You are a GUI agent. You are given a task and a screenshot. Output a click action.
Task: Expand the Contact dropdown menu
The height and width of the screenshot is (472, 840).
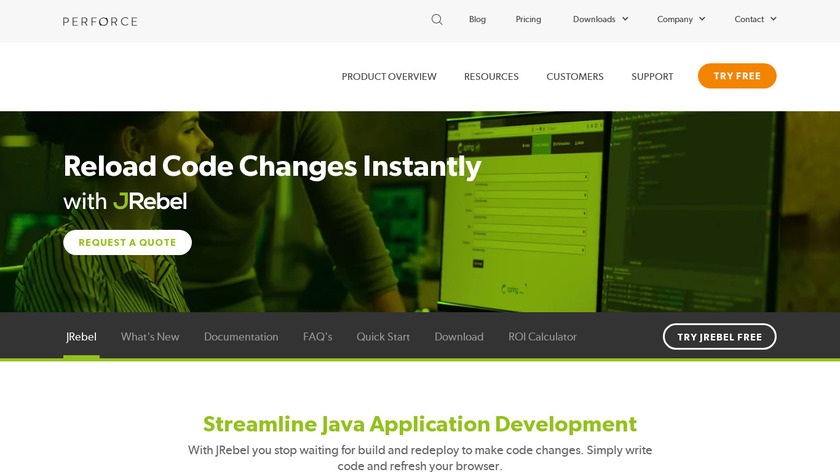pos(755,19)
